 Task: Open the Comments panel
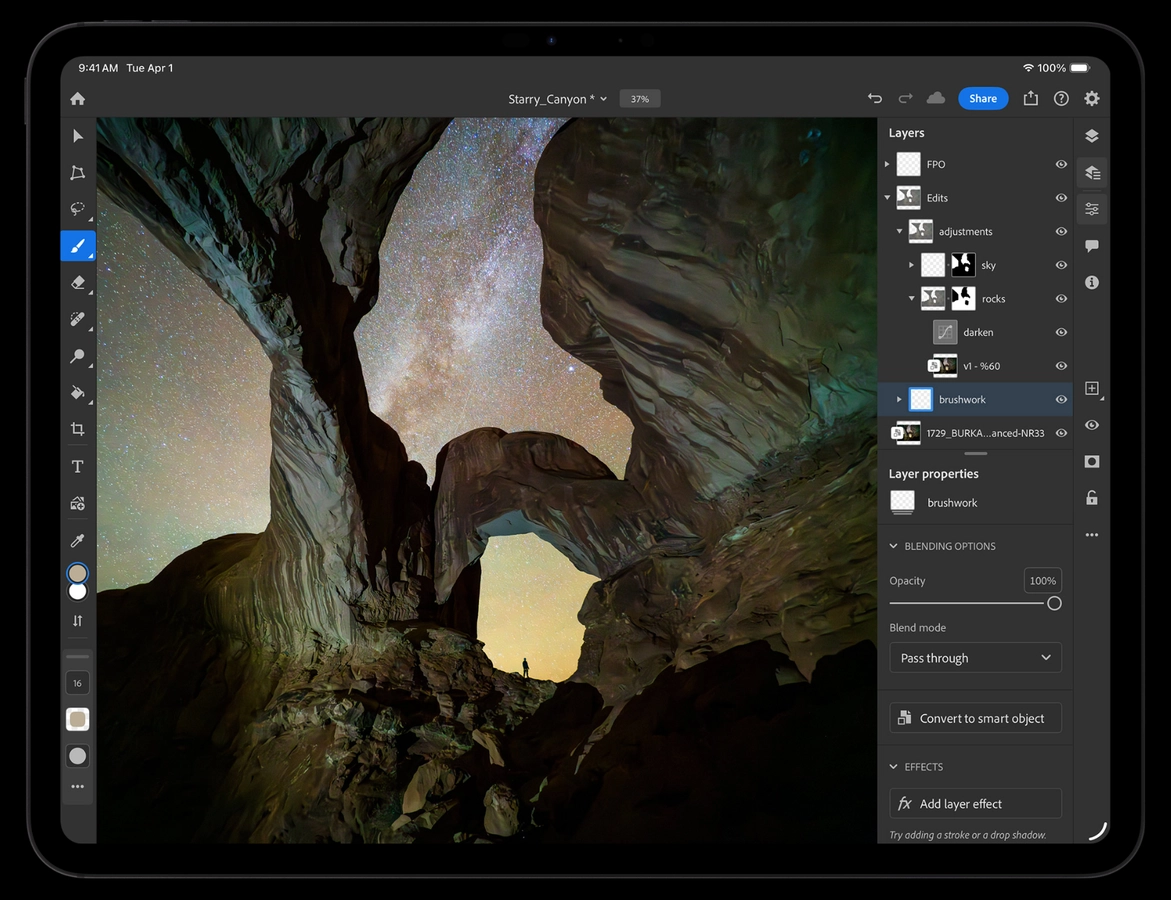click(x=1091, y=246)
